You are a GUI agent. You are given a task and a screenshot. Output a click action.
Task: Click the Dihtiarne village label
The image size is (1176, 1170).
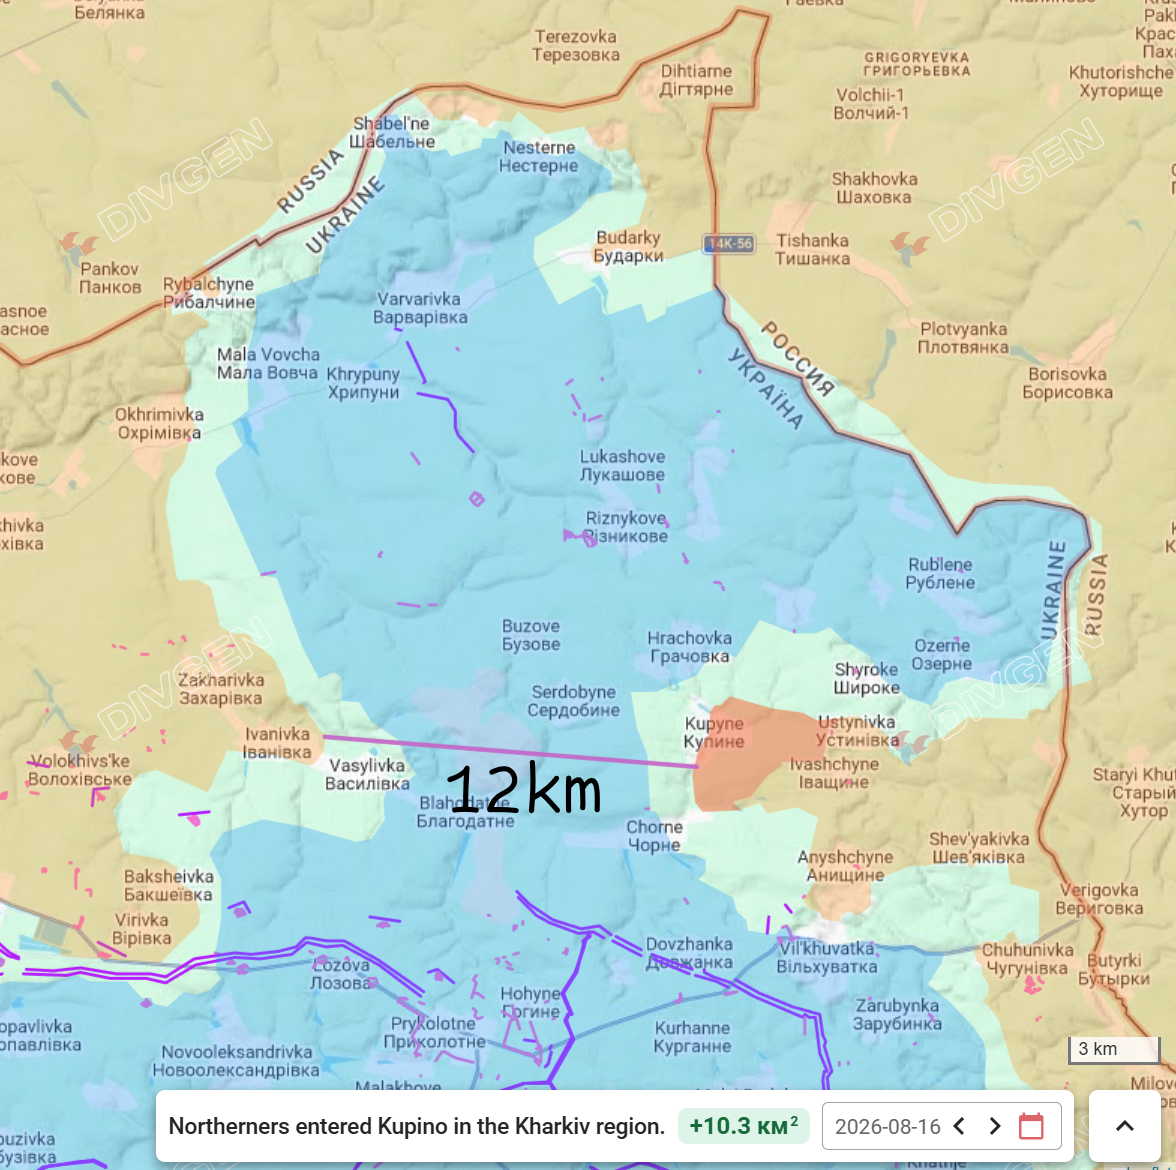[696, 80]
